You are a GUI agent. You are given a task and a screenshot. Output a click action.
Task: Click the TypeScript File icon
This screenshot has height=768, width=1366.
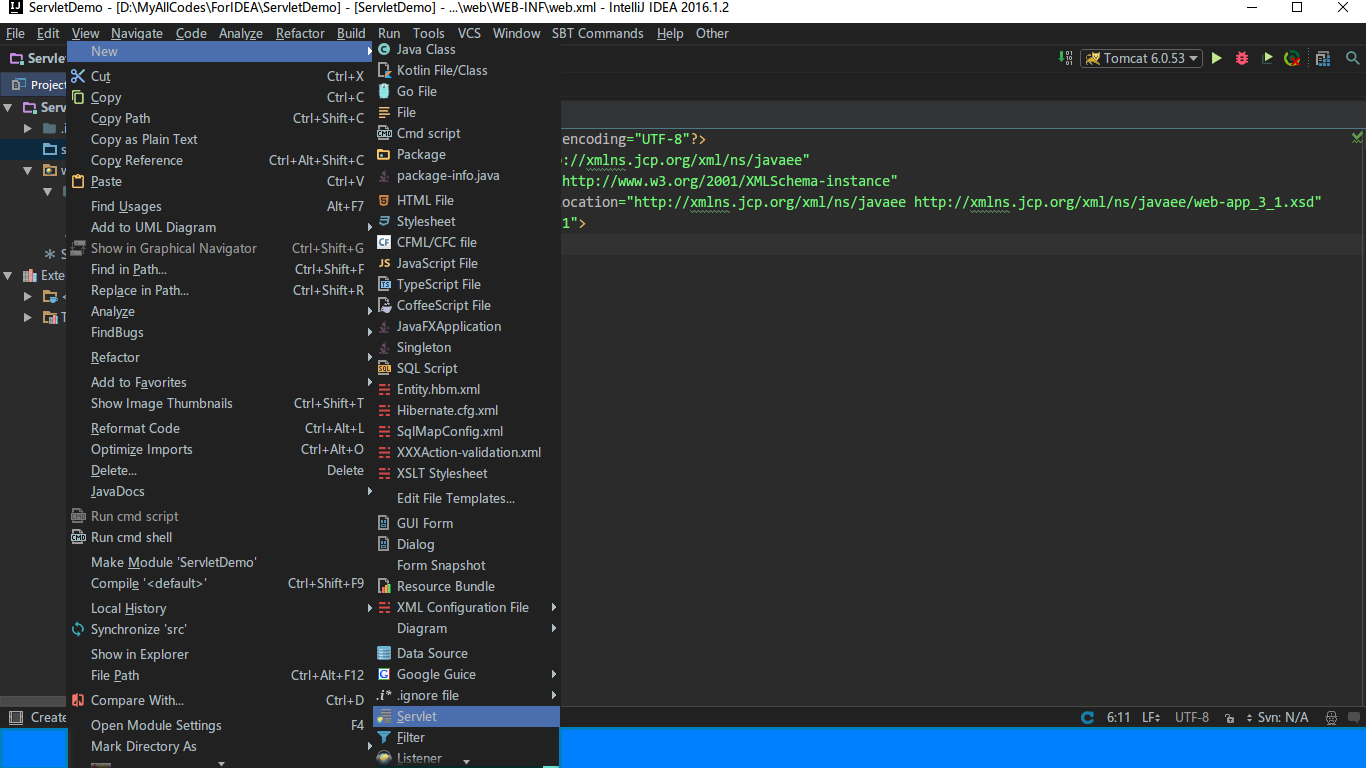coord(384,284)
